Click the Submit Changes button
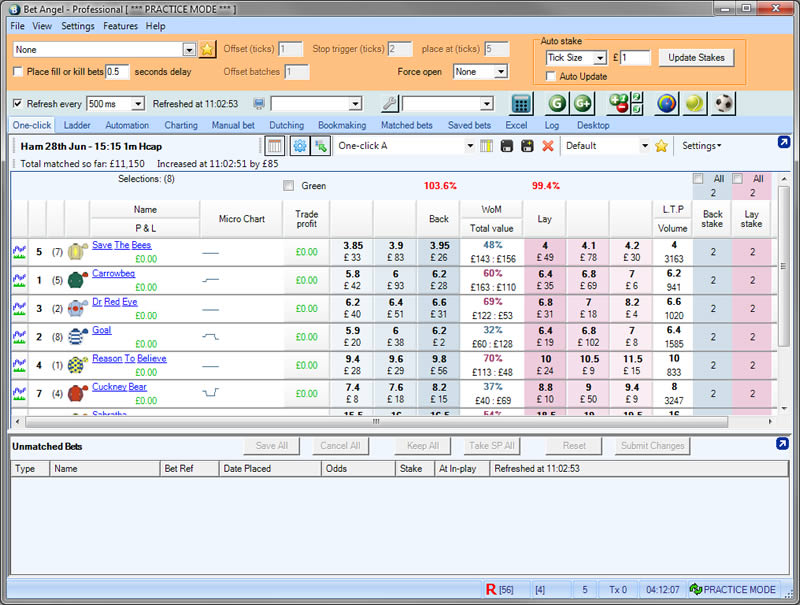This screenshot has width=800, height=605. [x=653, y=446]
